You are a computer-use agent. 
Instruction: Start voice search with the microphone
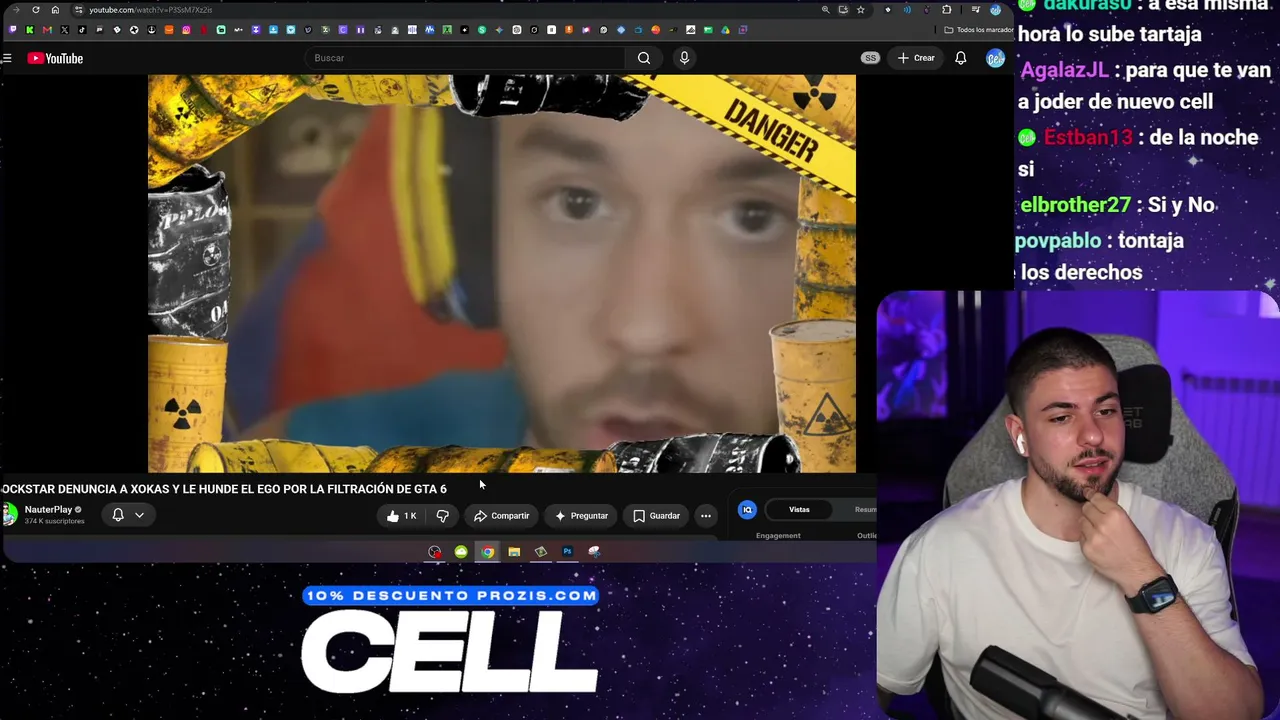684,58
